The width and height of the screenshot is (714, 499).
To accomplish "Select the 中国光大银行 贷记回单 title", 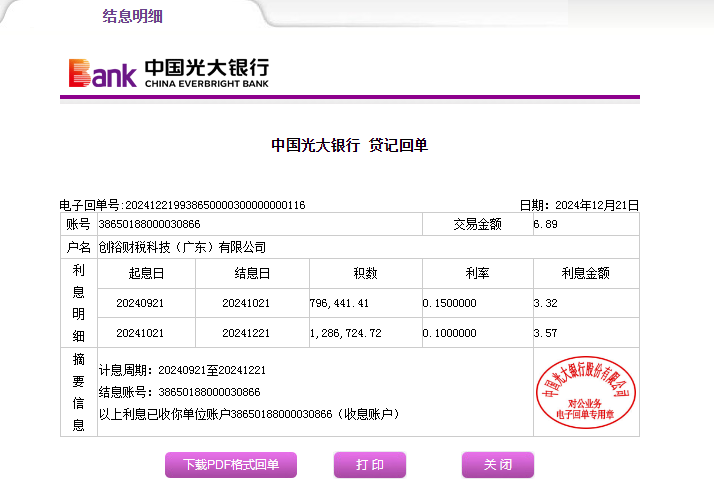I will pos(349,145).
